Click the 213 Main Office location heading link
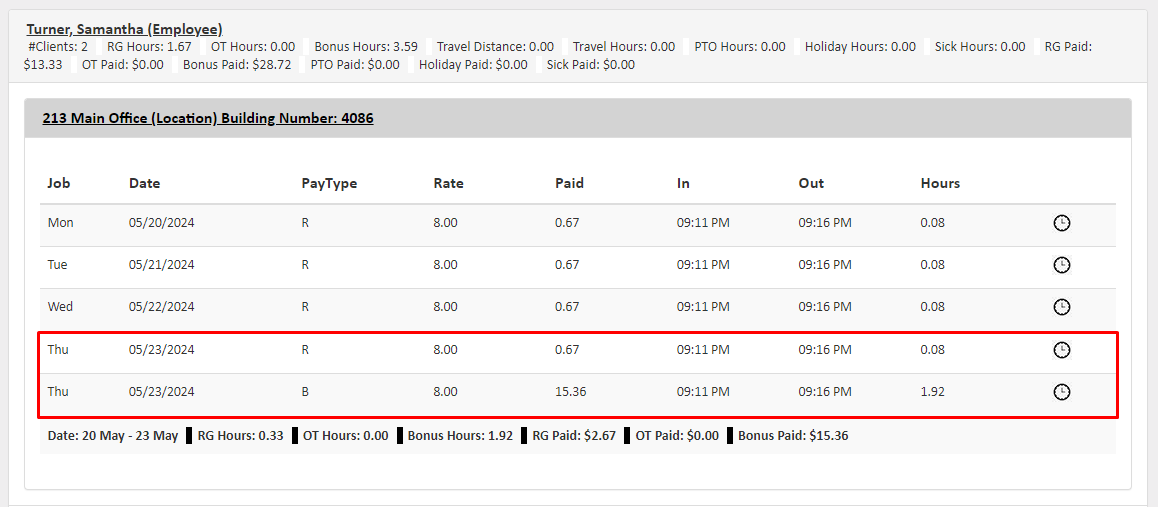Image resolution: width=1158 pixels, height=507 pixels. [x=207, y=118]
